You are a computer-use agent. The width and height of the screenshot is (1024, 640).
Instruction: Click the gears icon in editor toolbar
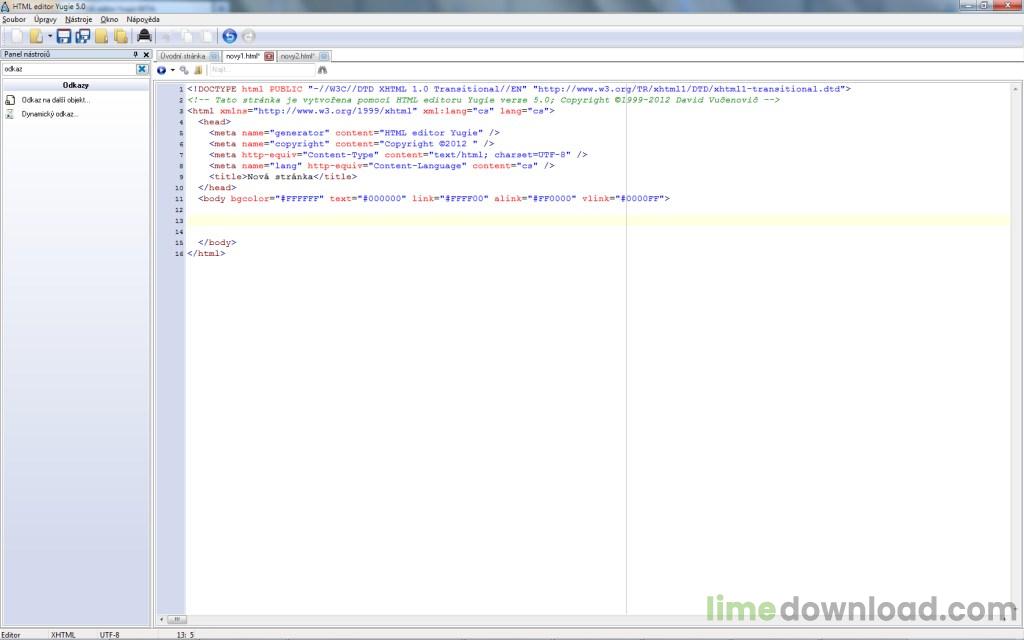tap(184, 70)
